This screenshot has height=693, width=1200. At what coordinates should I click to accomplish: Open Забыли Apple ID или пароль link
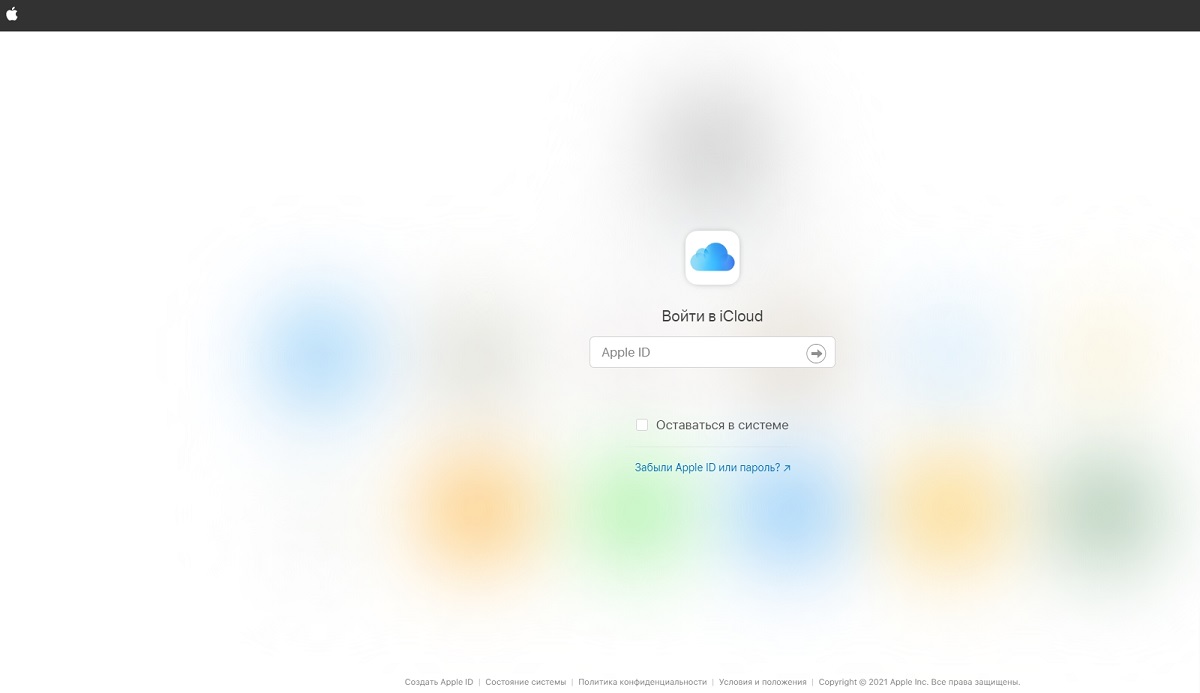(x=712, y=467)
